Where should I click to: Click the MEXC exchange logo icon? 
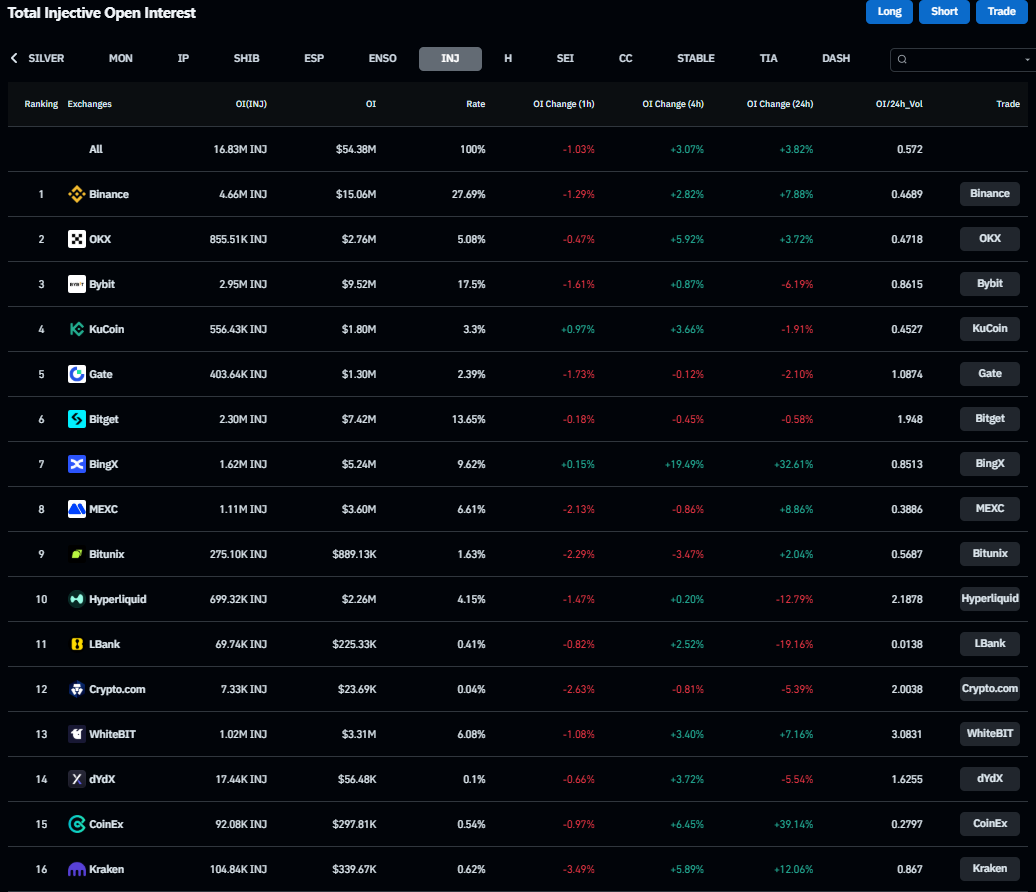point(77,509)
